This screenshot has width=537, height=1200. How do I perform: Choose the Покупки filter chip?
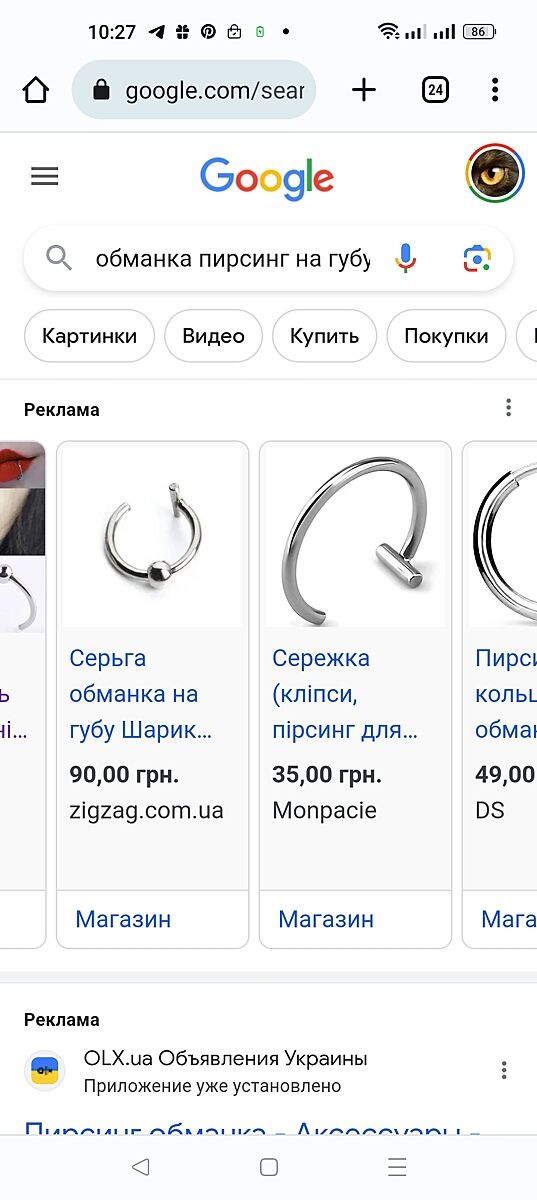click(x=446, y=336)
